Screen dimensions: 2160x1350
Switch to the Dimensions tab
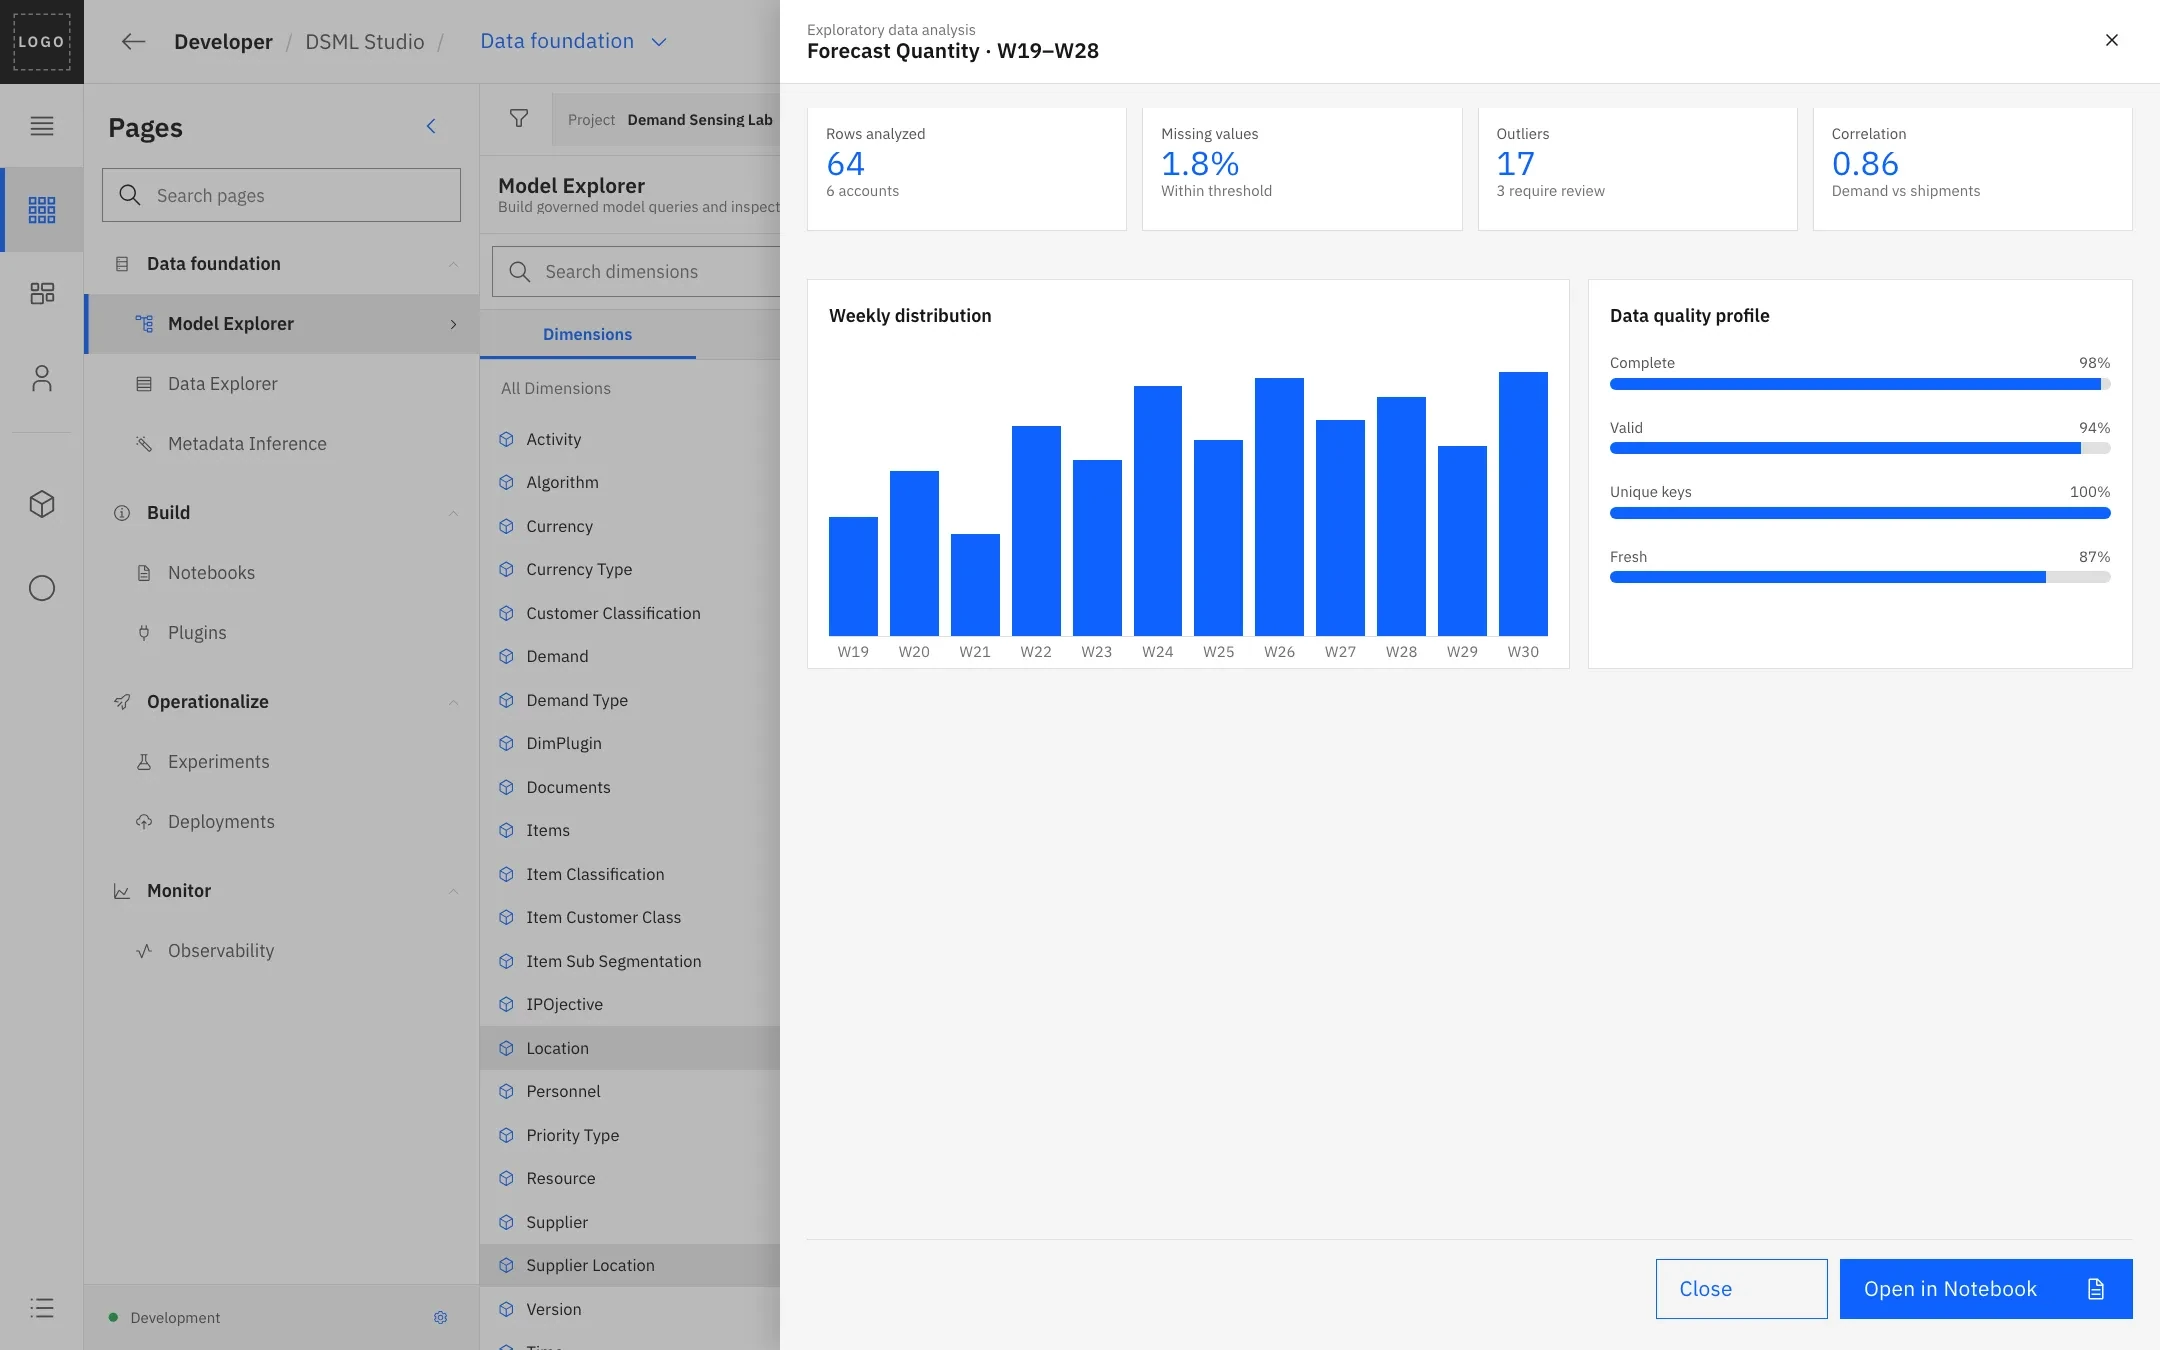pyautogui.click(x=587, y=335)
